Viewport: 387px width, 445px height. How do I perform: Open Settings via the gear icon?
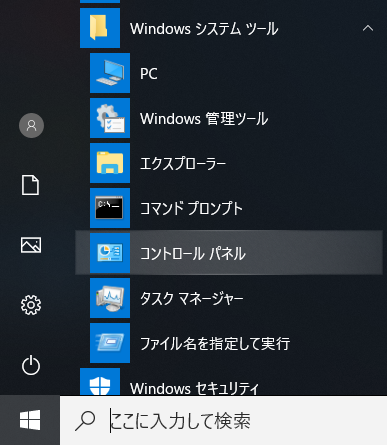(x=31, y=305)
